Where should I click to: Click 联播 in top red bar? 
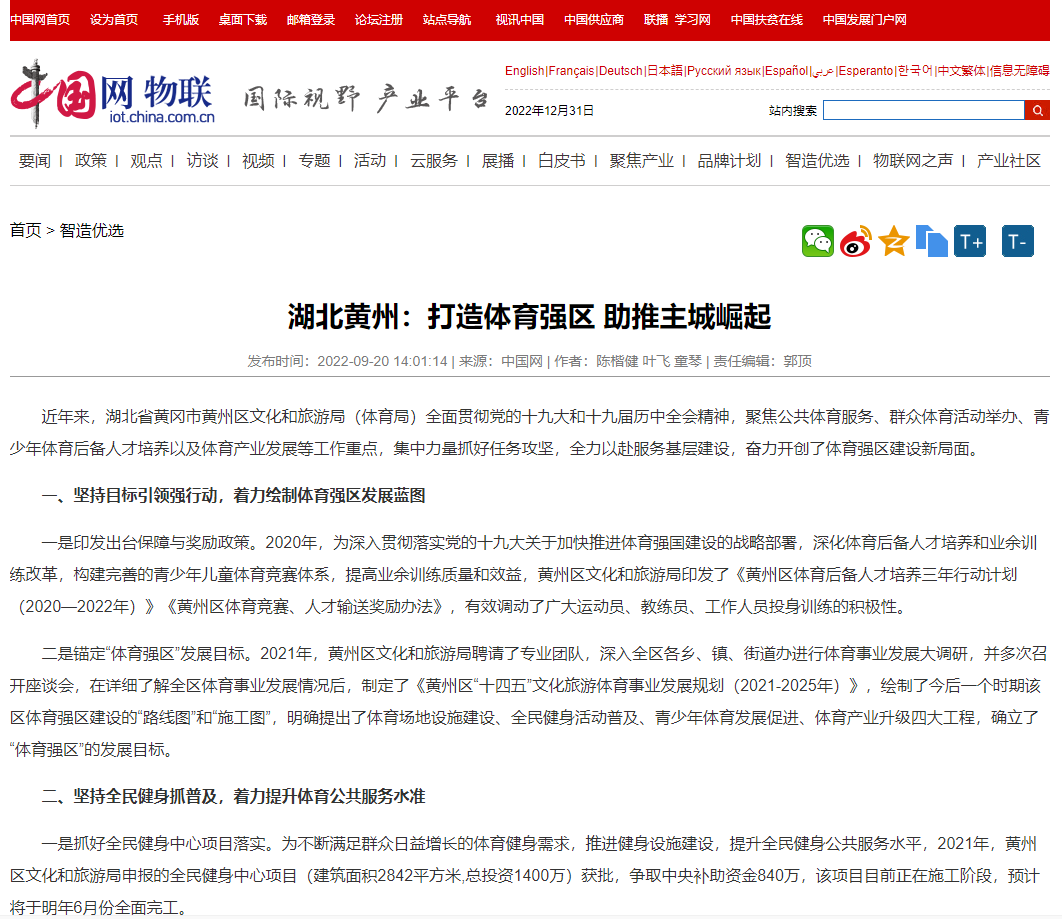click(x=656, y=20)
